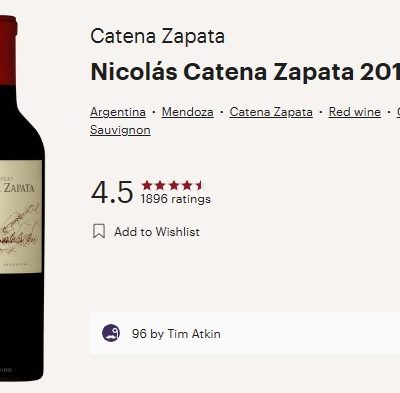This screenshot has height=393, width=400.
Task: Open the 96 by Tim Atkin review
Action: pos(176,334)
